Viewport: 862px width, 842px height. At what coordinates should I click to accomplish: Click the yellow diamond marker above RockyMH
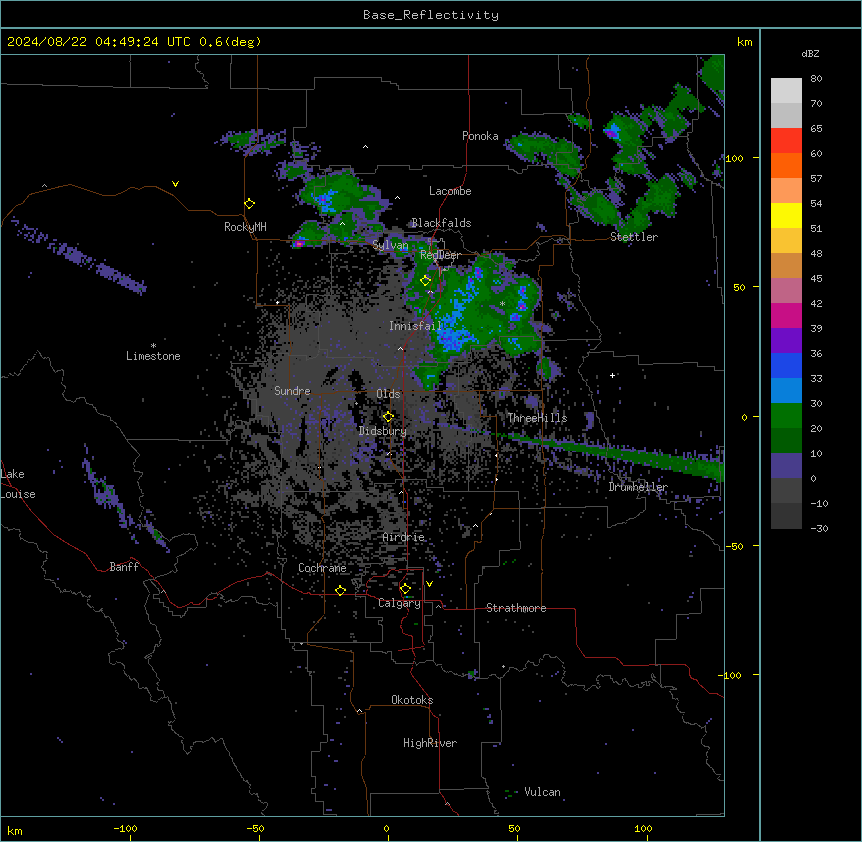click(250, 204)
